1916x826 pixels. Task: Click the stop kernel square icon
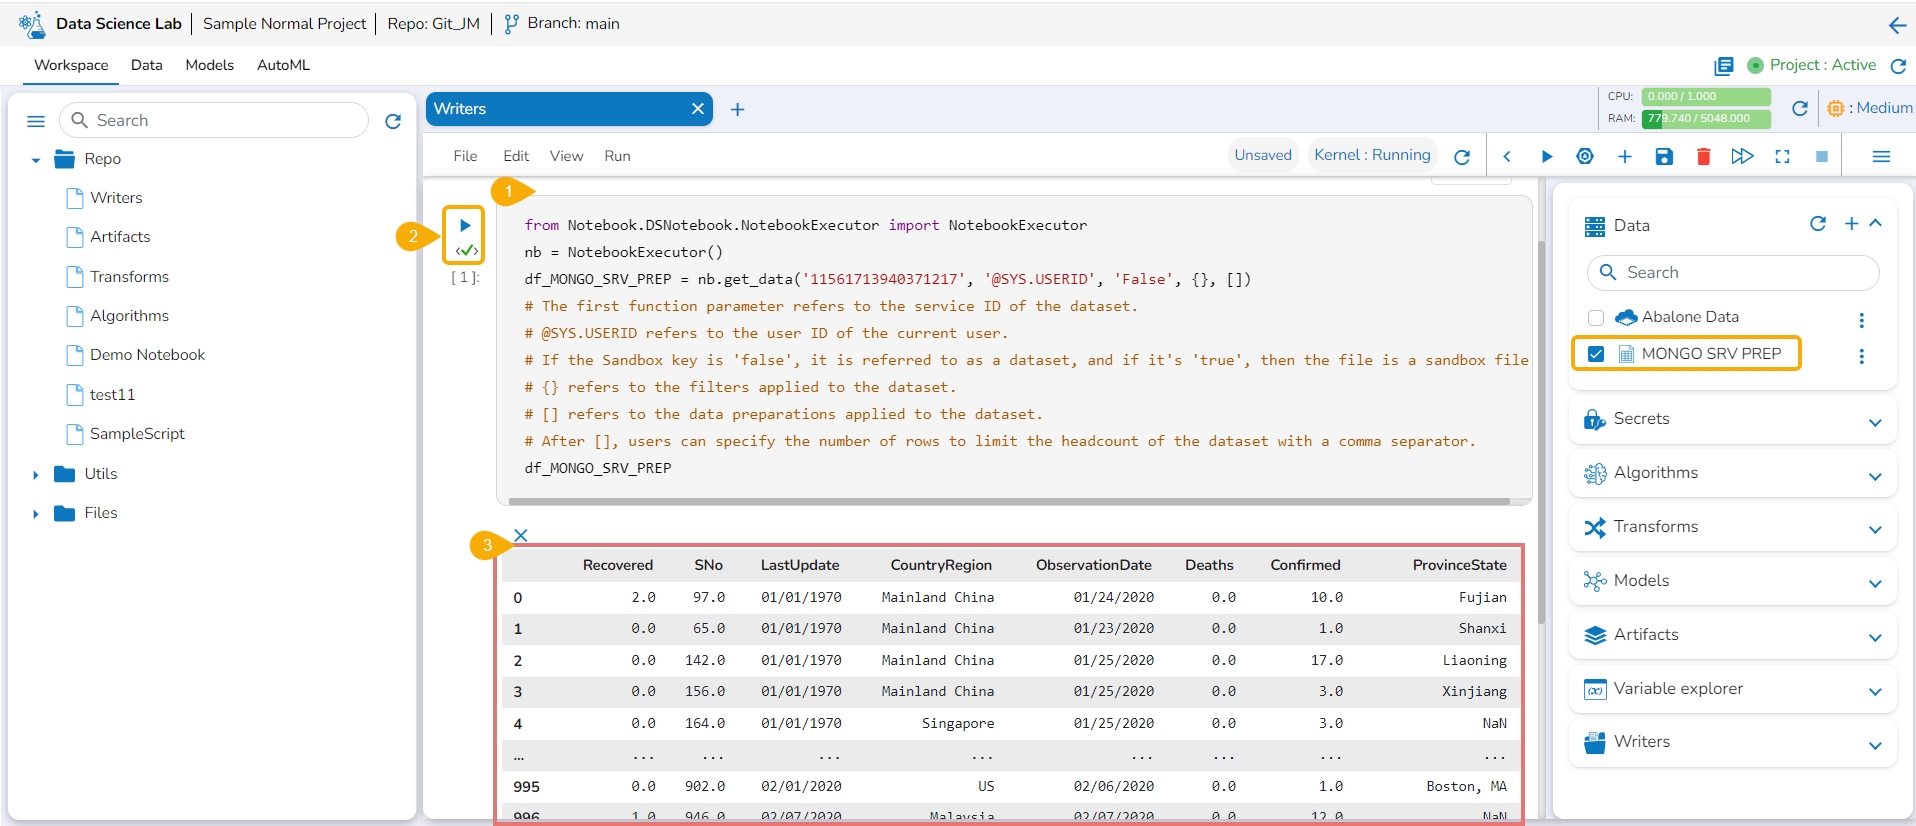(x=1822, y=157)
